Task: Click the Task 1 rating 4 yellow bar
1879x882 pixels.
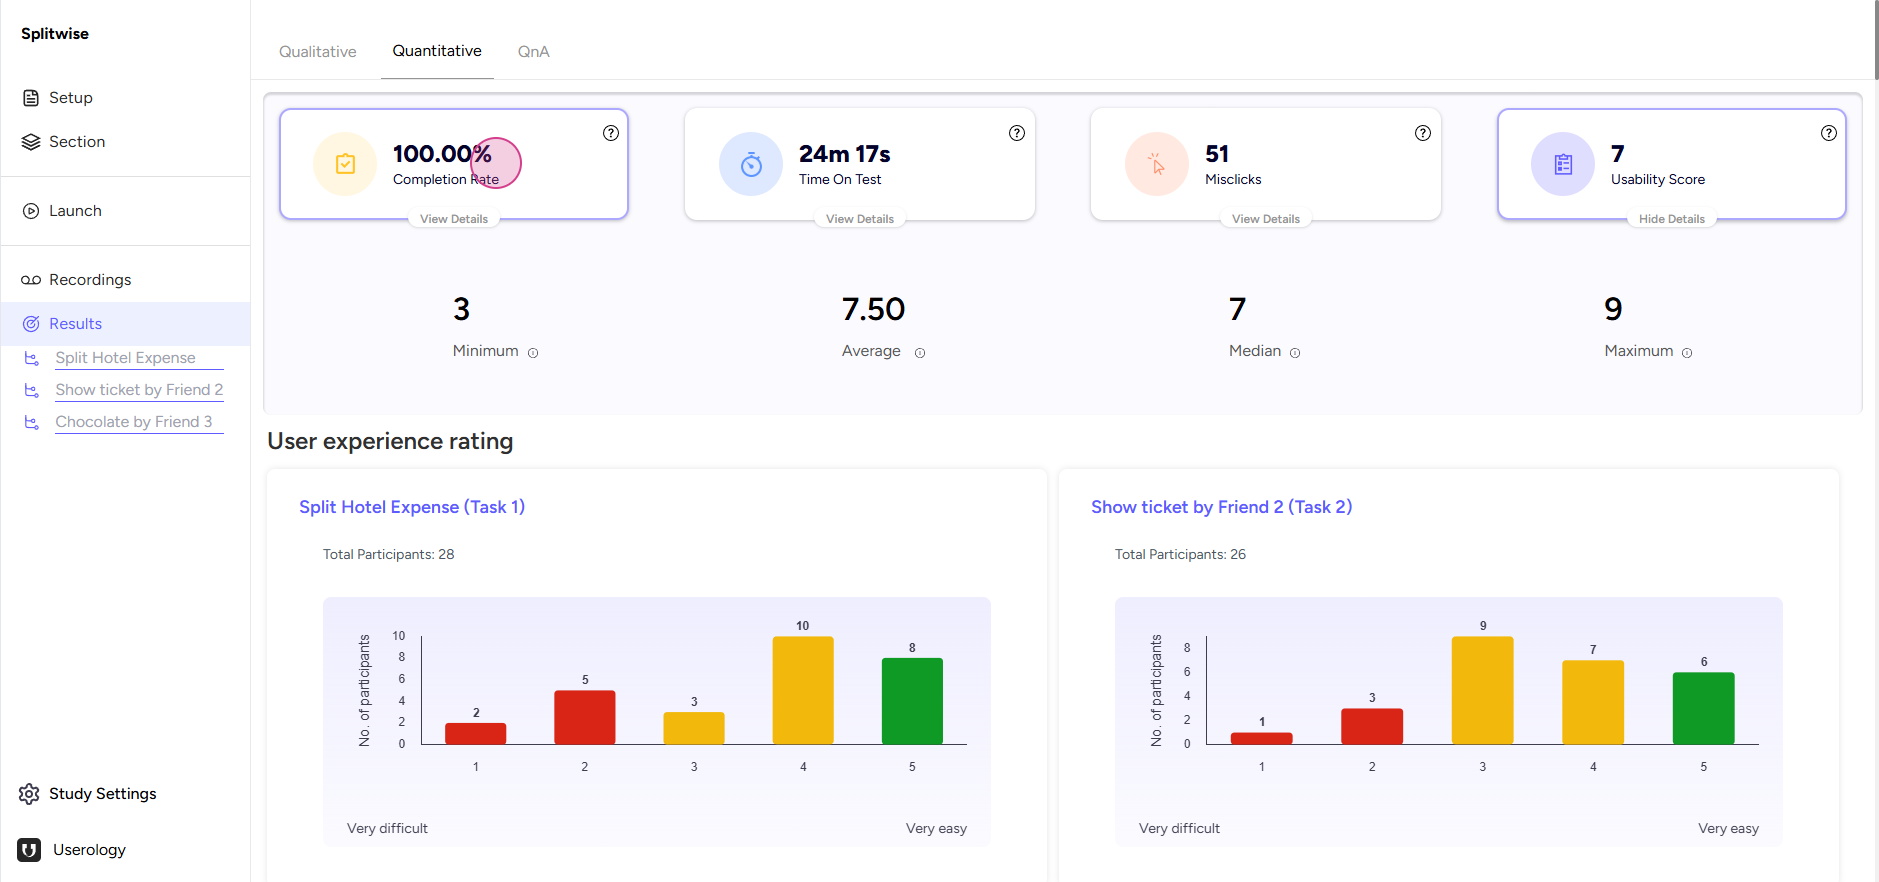Action: tap(803, 690)
